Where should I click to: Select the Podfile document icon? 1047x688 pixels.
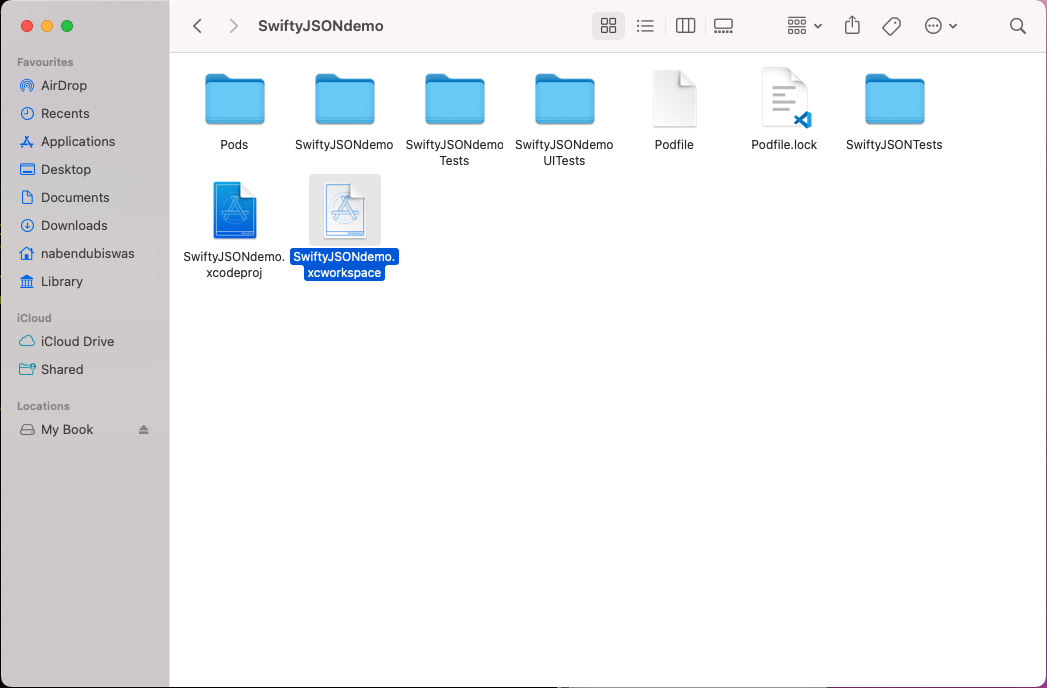[x=674, y=98]
